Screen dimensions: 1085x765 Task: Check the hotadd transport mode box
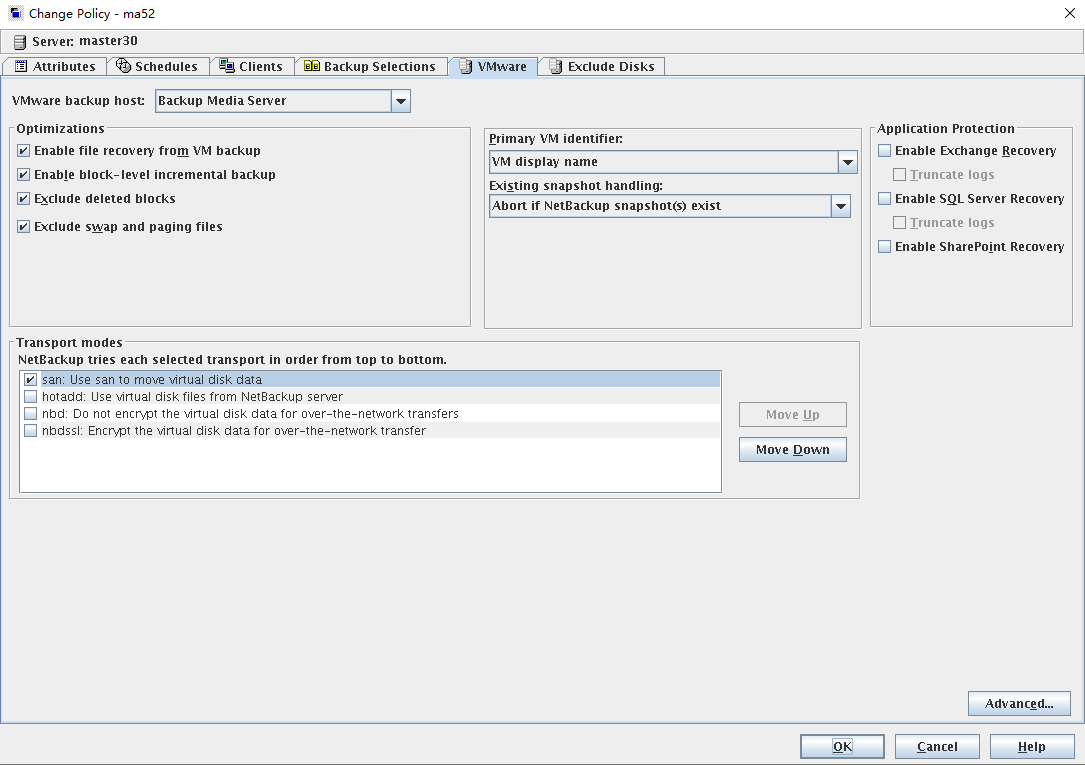tap(31, 397)
